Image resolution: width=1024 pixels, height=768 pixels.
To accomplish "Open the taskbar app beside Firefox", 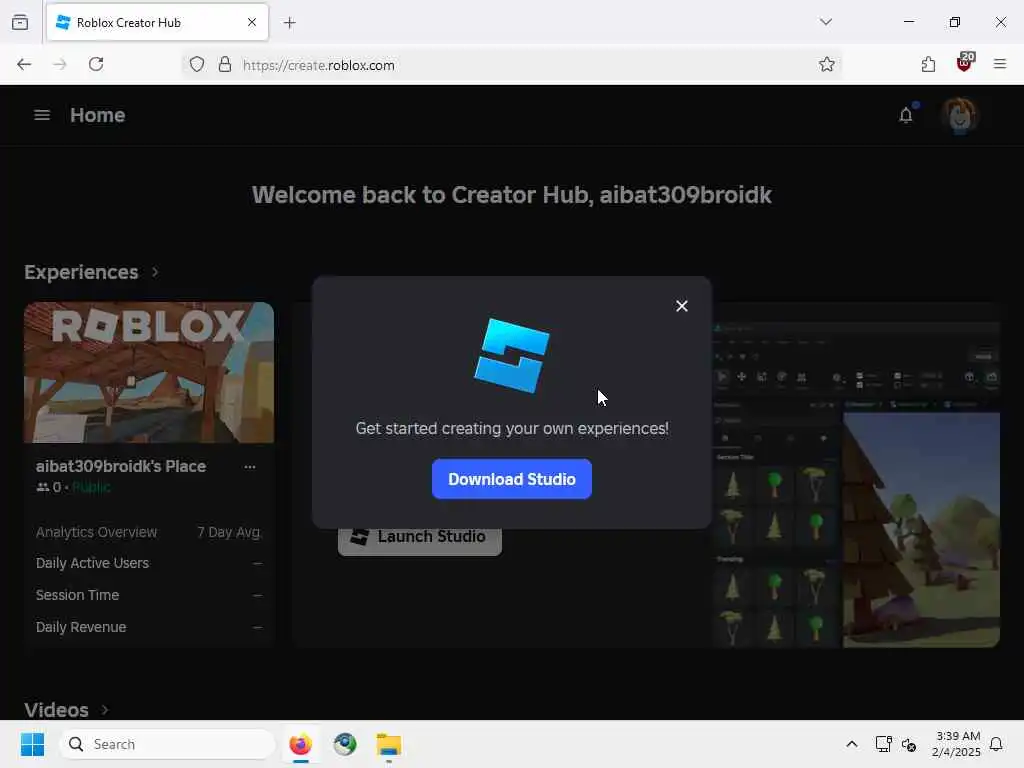I will [x=345, y=744].
